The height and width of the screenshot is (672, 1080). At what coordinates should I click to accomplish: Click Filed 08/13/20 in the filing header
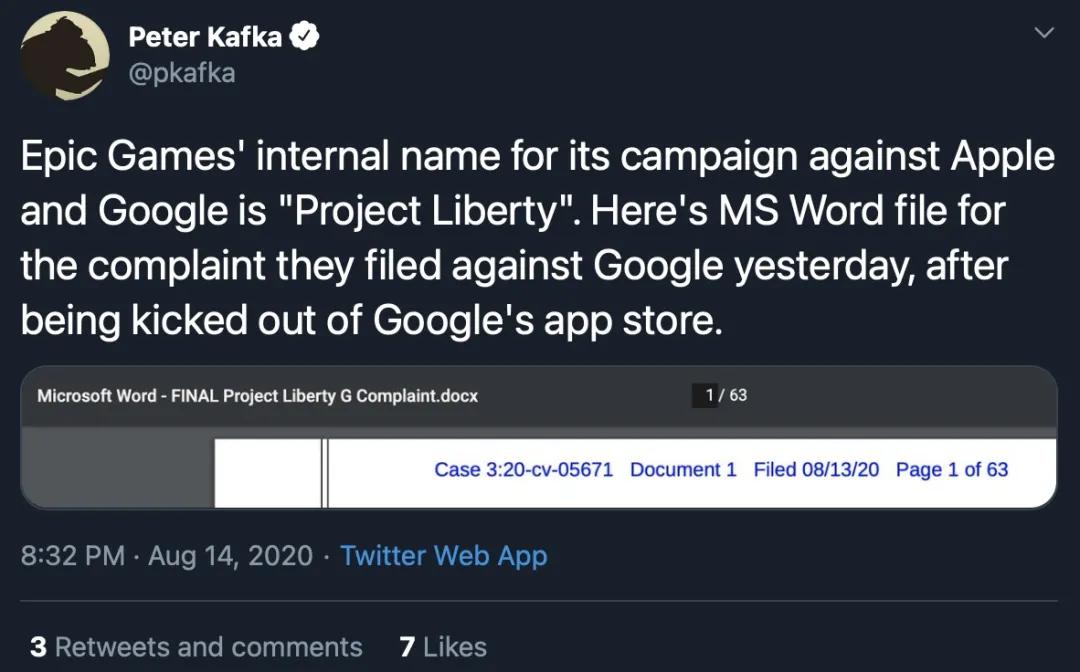coord(816,469)
